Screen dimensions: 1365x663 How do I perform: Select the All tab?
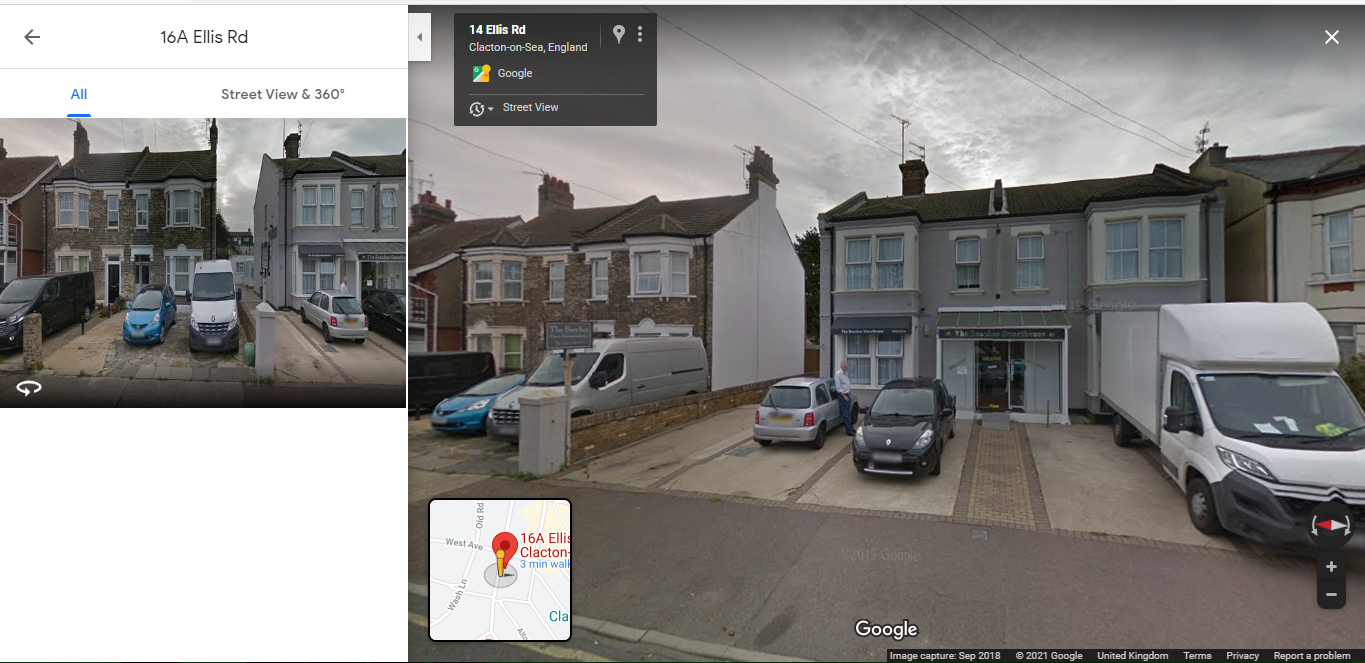point(79,94)
